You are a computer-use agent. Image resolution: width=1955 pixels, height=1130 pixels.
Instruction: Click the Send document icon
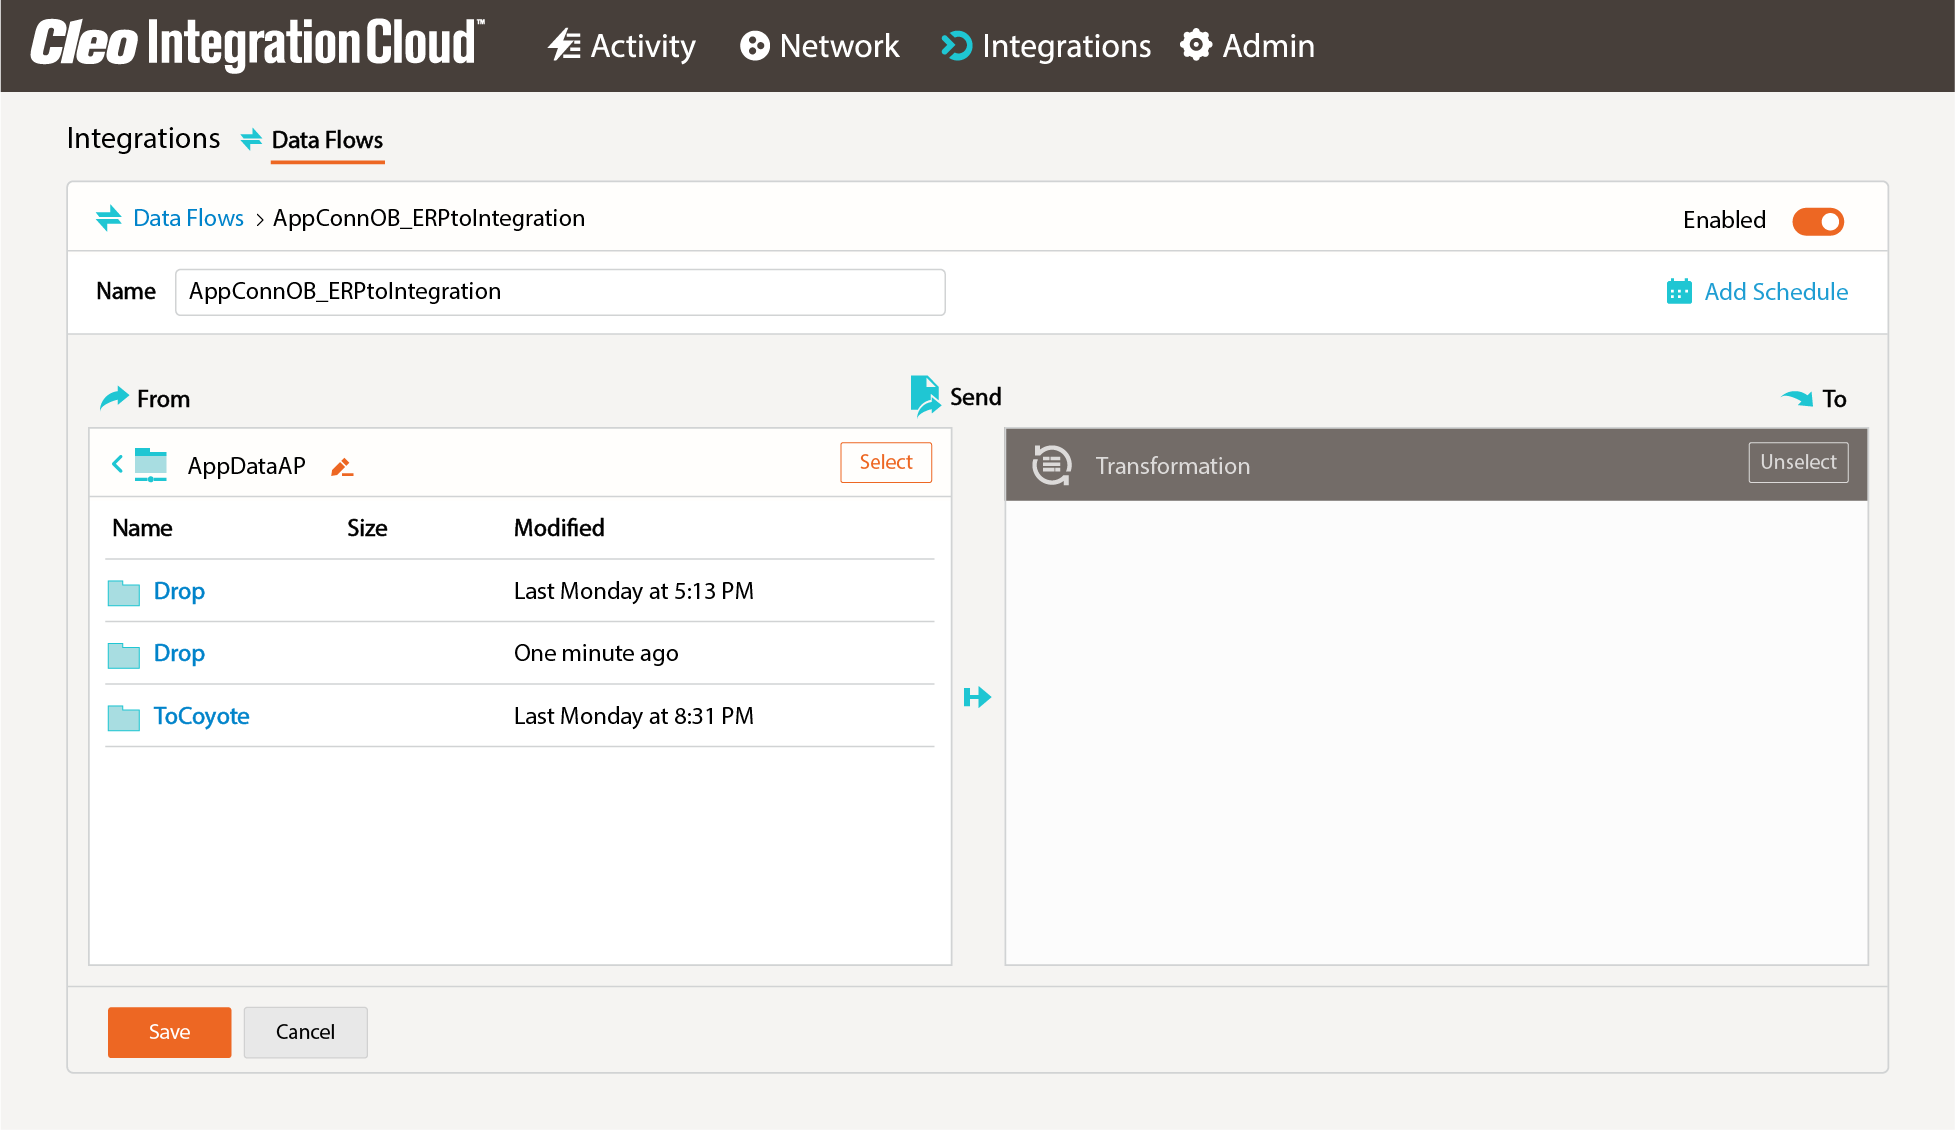(924, 394)
